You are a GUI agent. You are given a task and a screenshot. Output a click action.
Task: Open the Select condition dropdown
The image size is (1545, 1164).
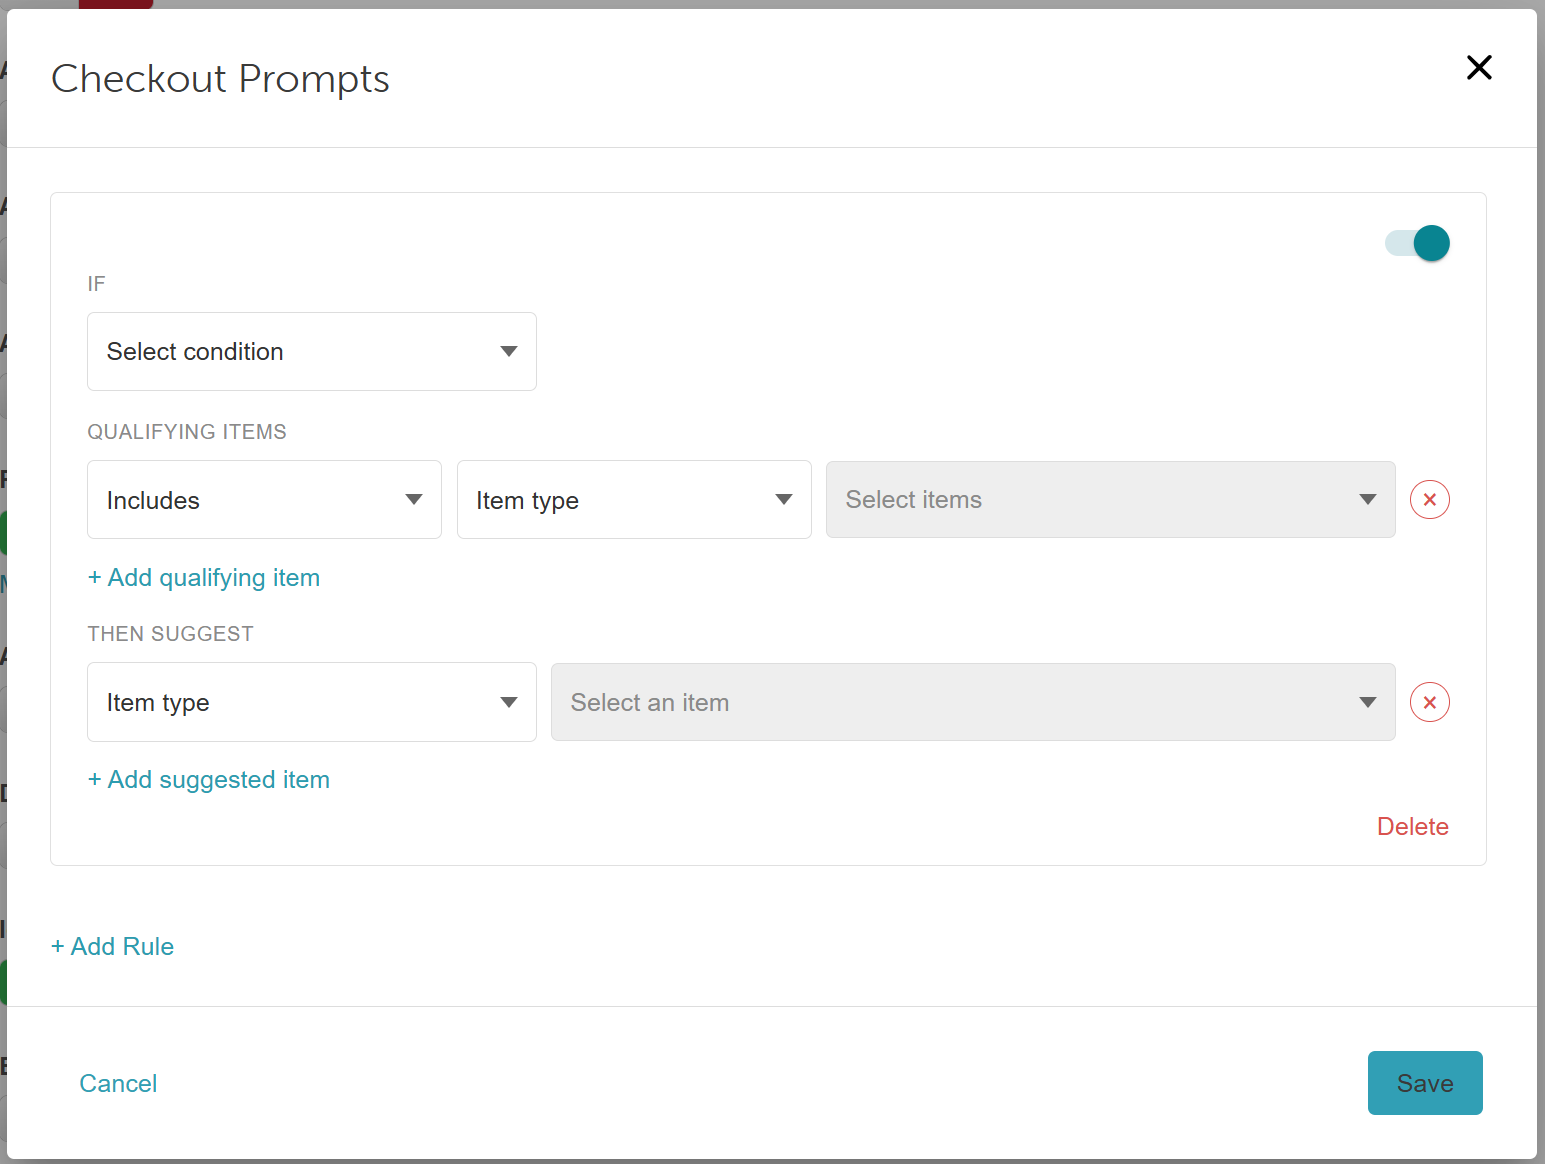click(x=312, y=351)
